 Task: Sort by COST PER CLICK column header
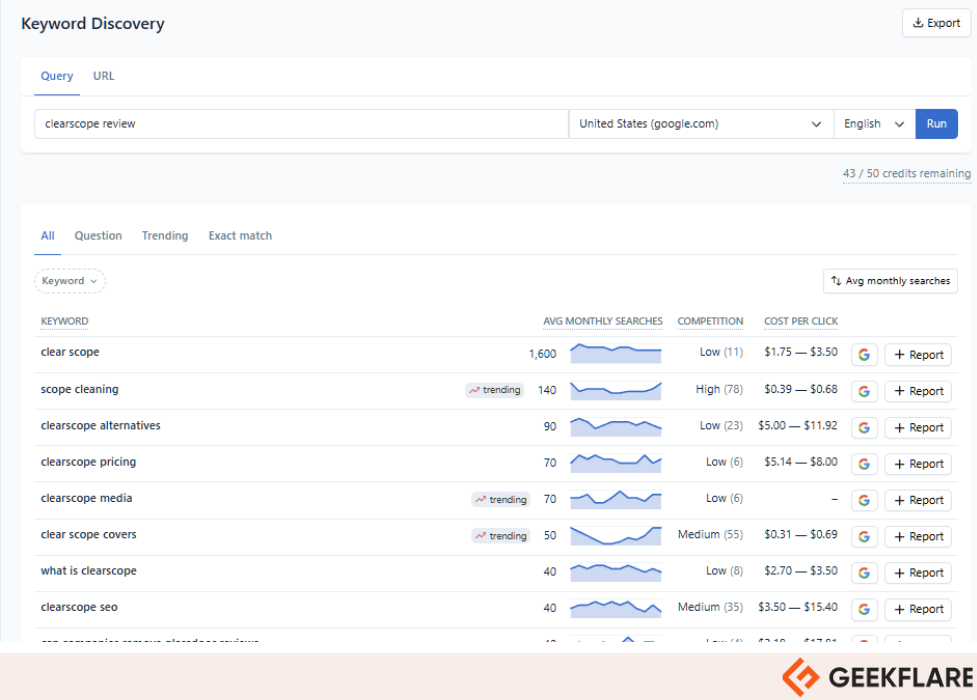[801, 321]
